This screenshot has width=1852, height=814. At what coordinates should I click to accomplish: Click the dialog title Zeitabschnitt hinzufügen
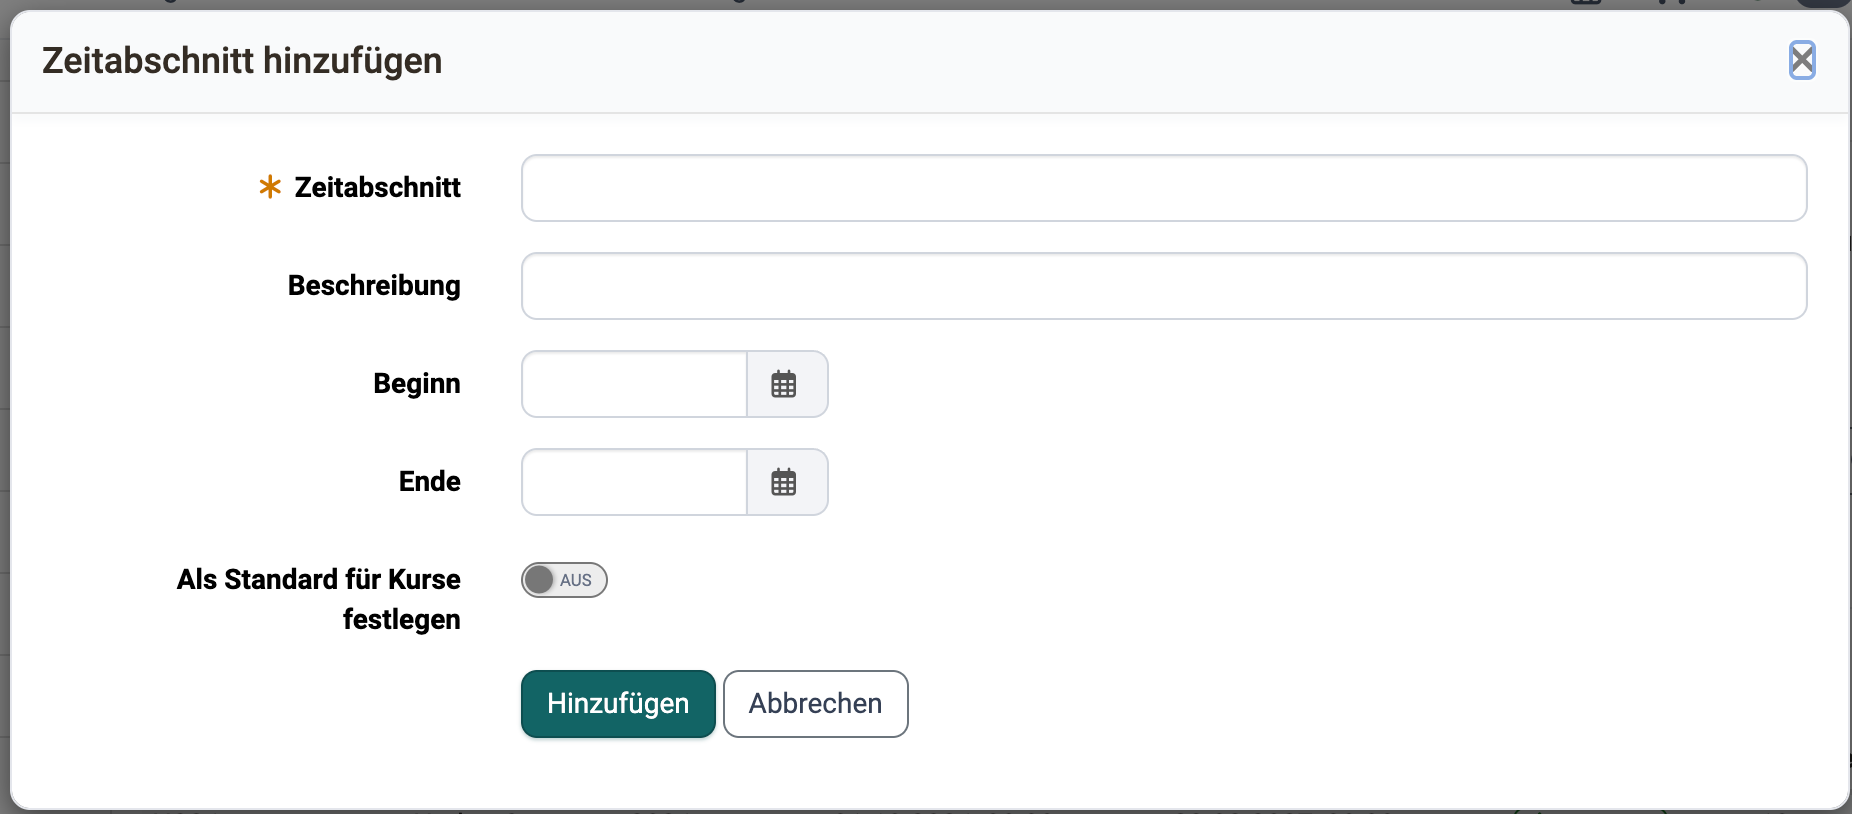242,61
